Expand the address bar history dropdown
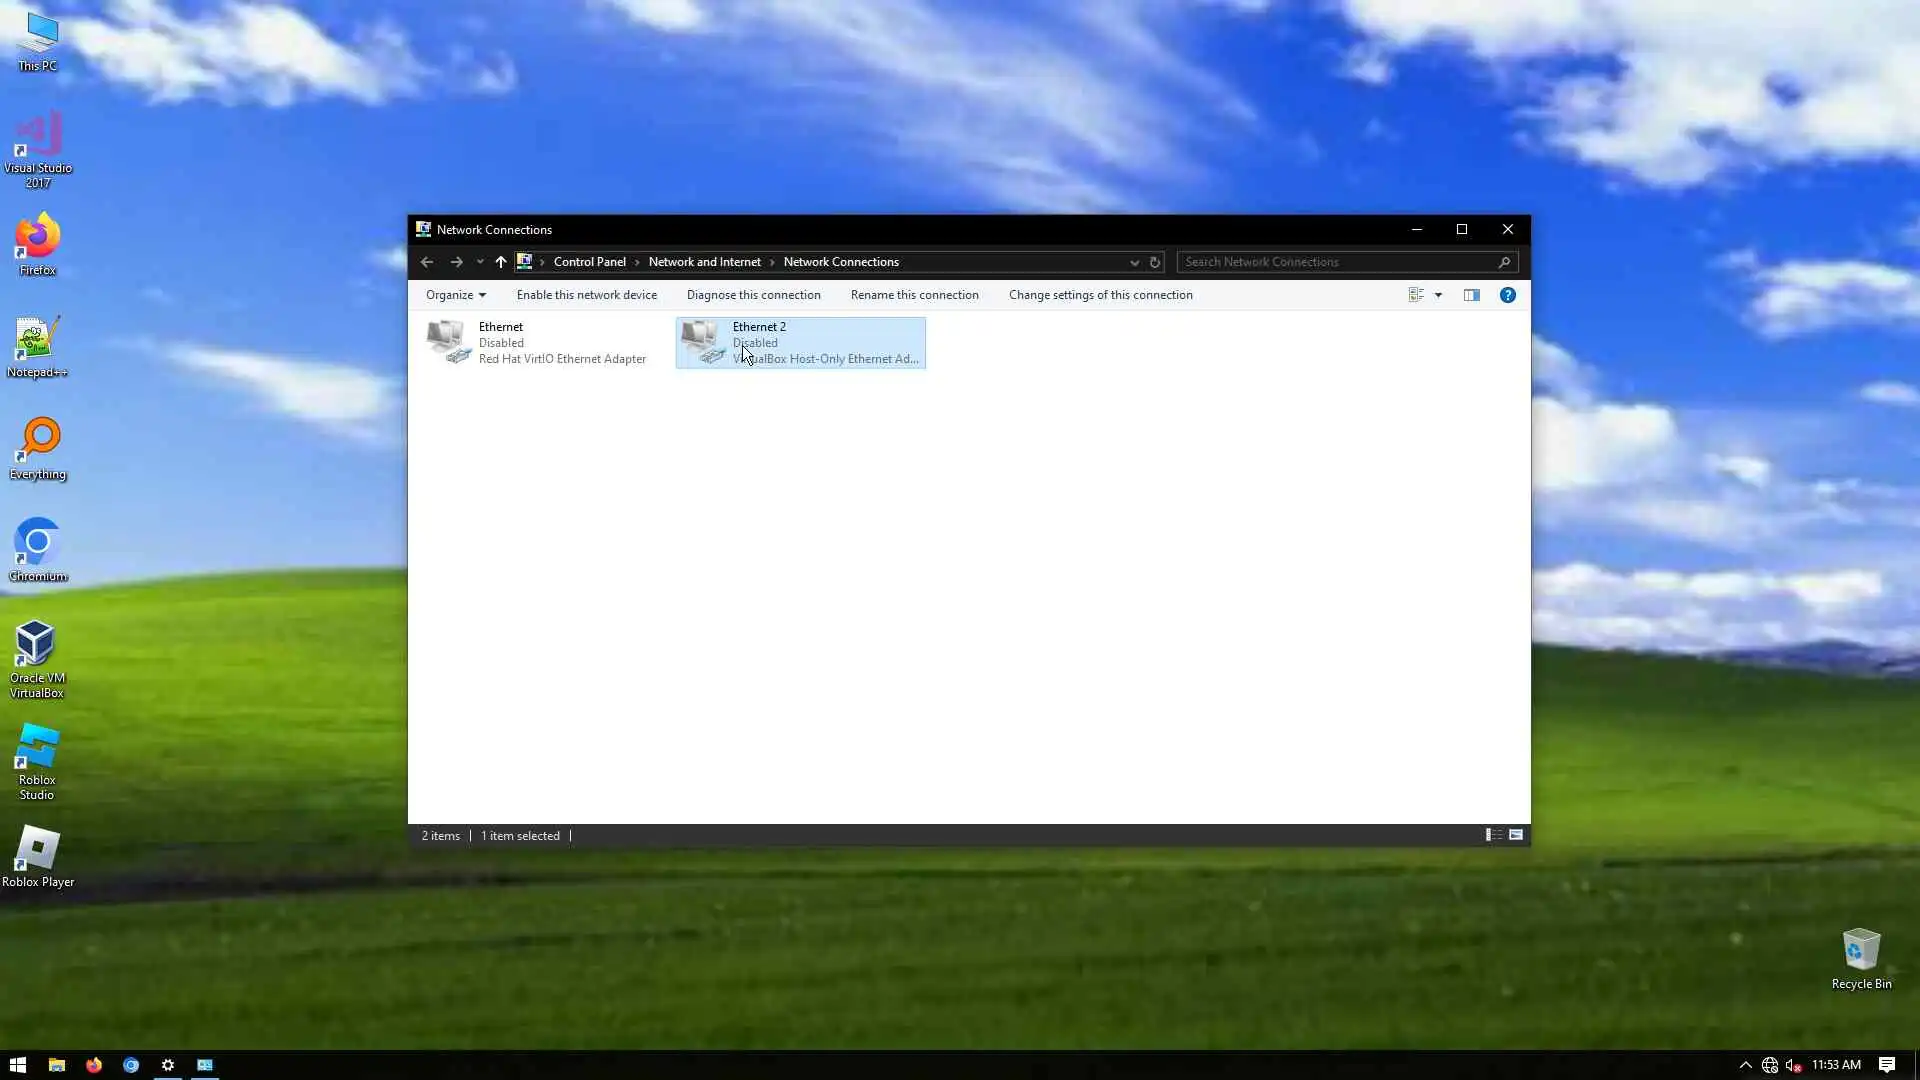 point(1134,262)
